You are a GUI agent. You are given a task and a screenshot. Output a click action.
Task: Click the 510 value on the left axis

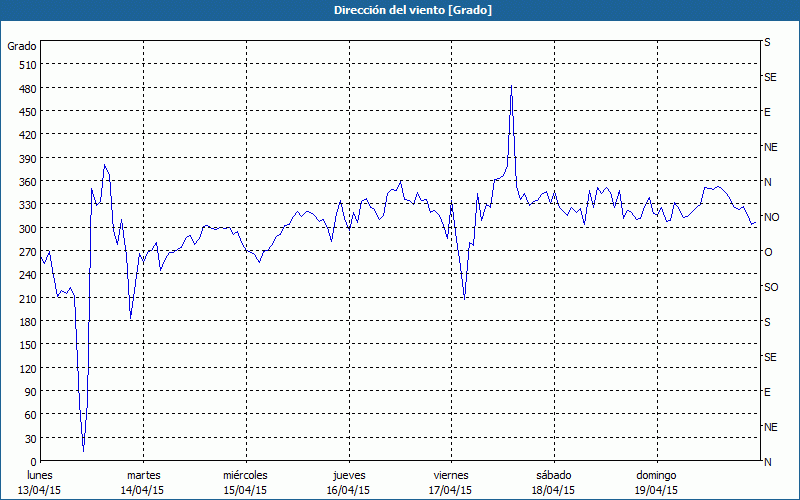[x=26, y=65]
